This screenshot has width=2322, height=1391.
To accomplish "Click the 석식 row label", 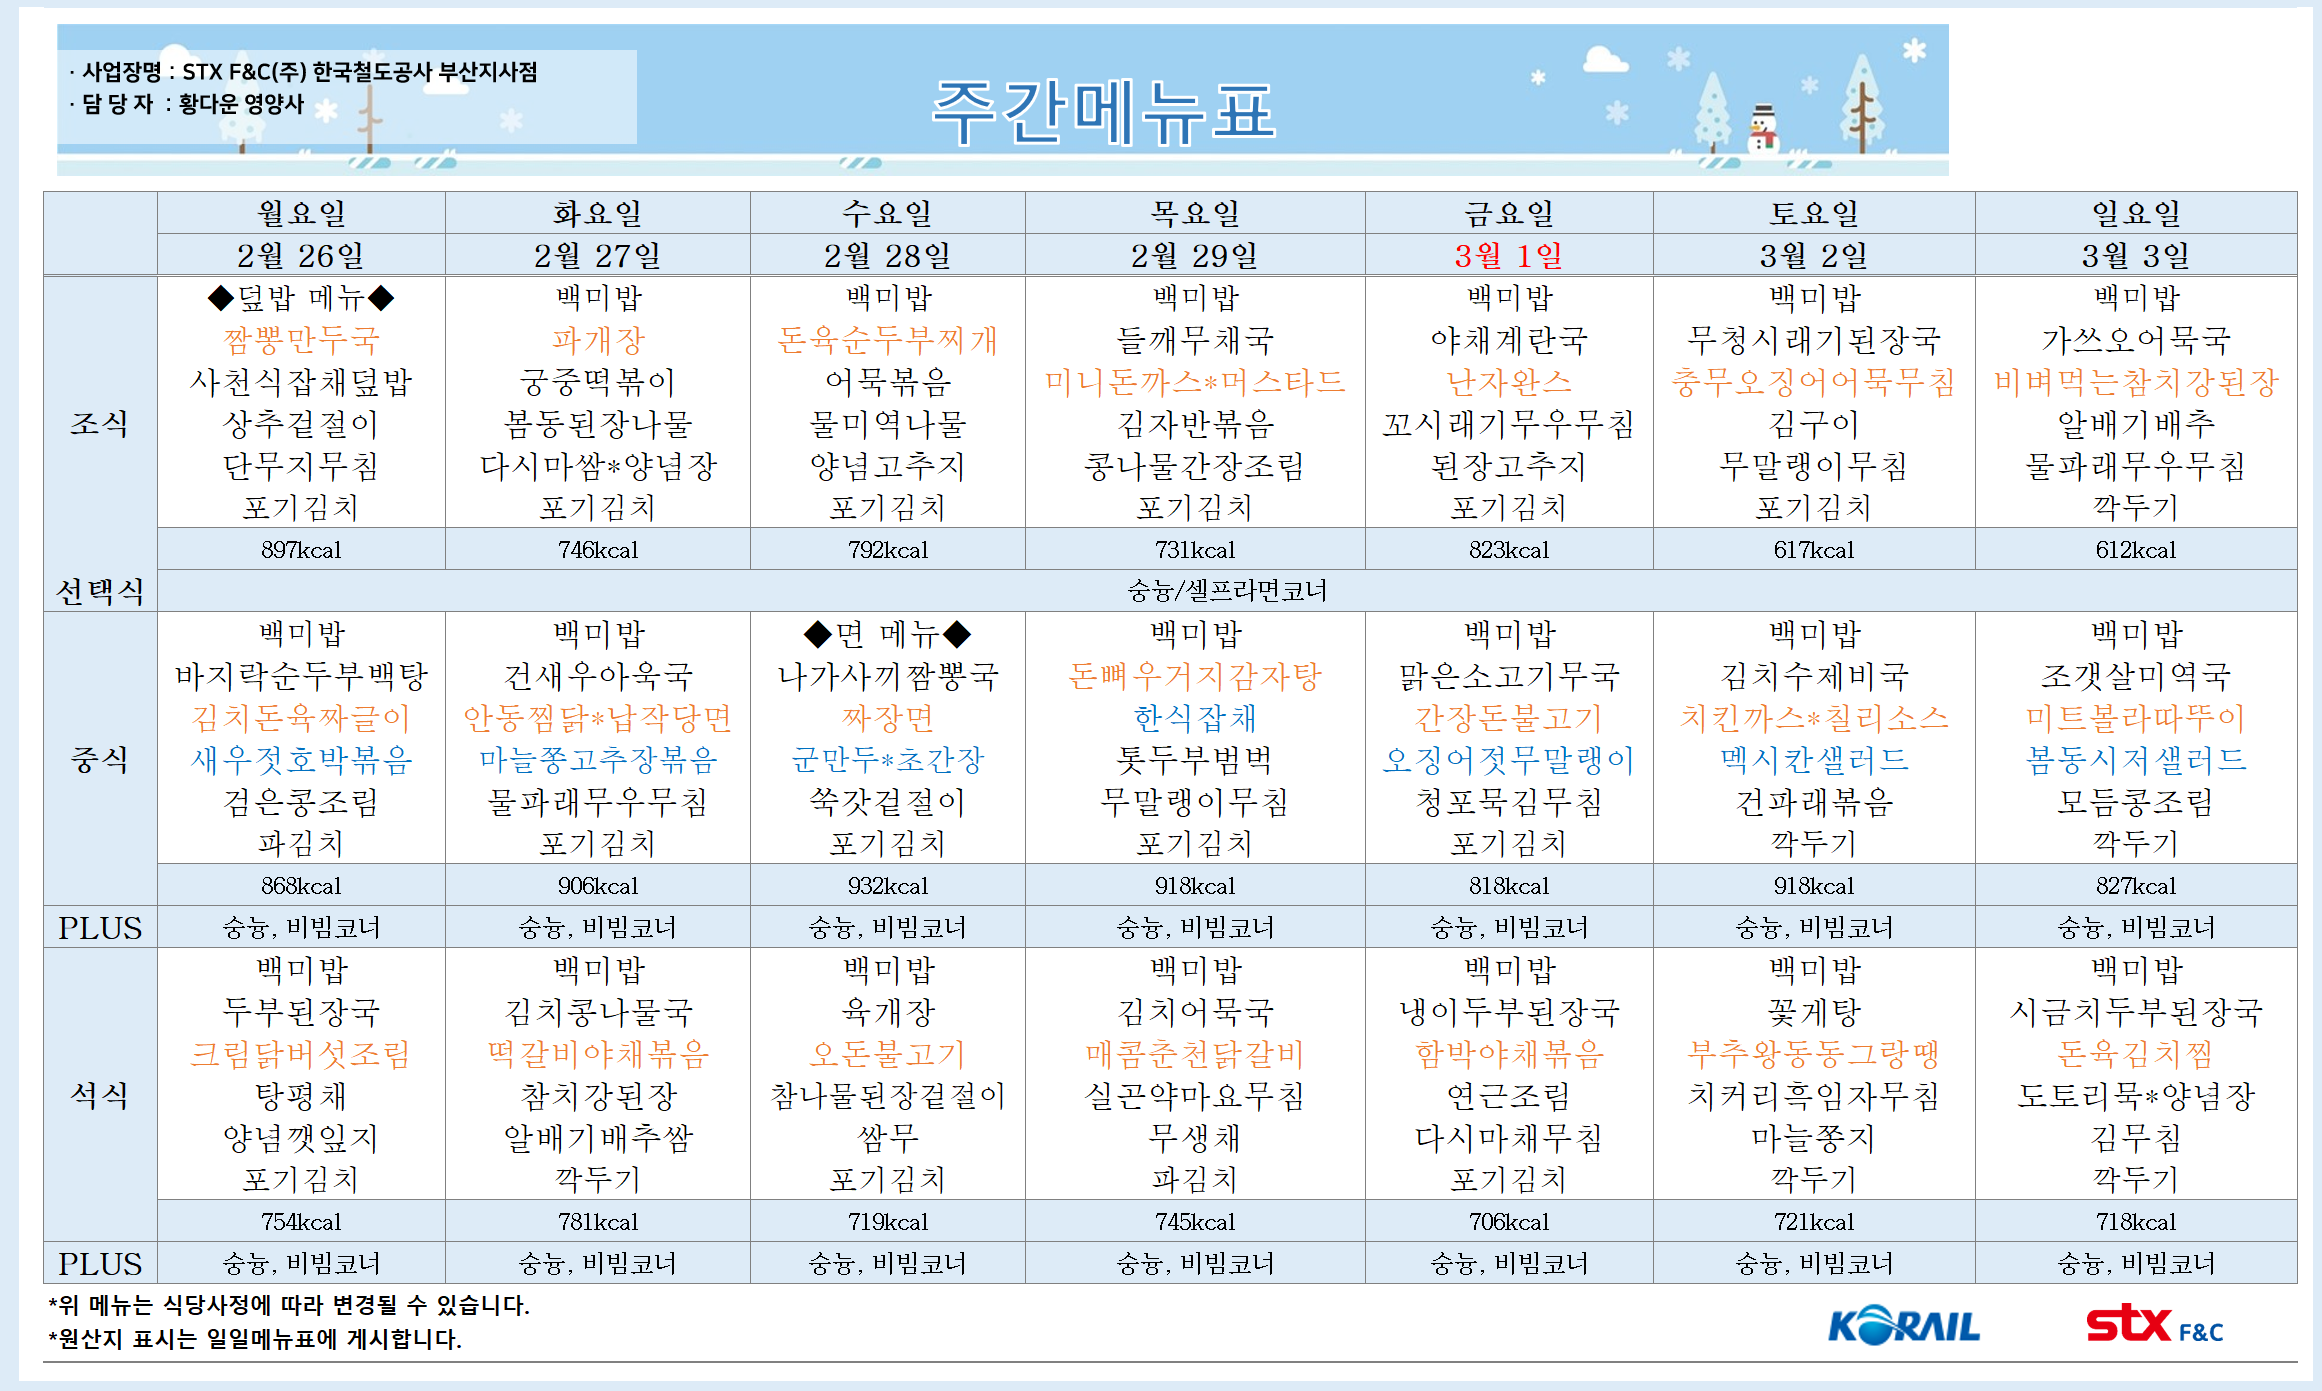I will 99,1095.
